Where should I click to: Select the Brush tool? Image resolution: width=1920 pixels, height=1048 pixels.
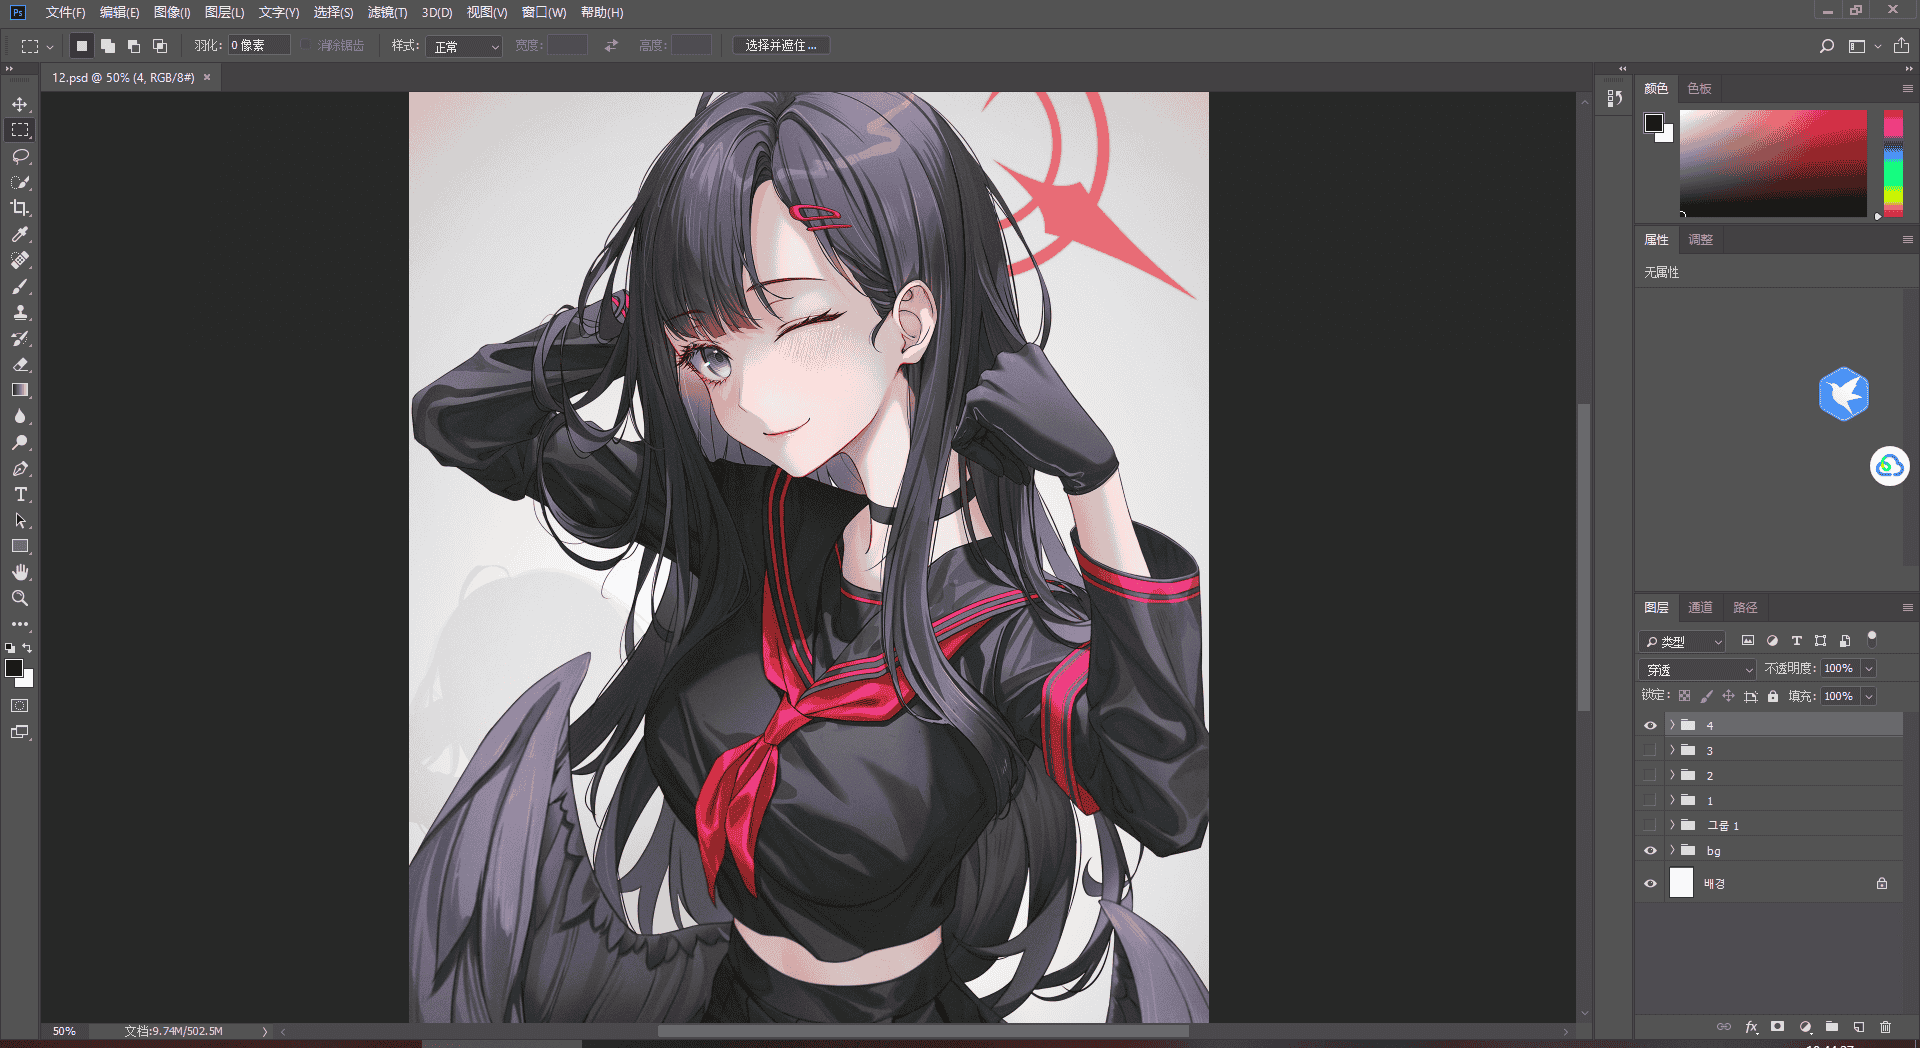coord(20,286)
